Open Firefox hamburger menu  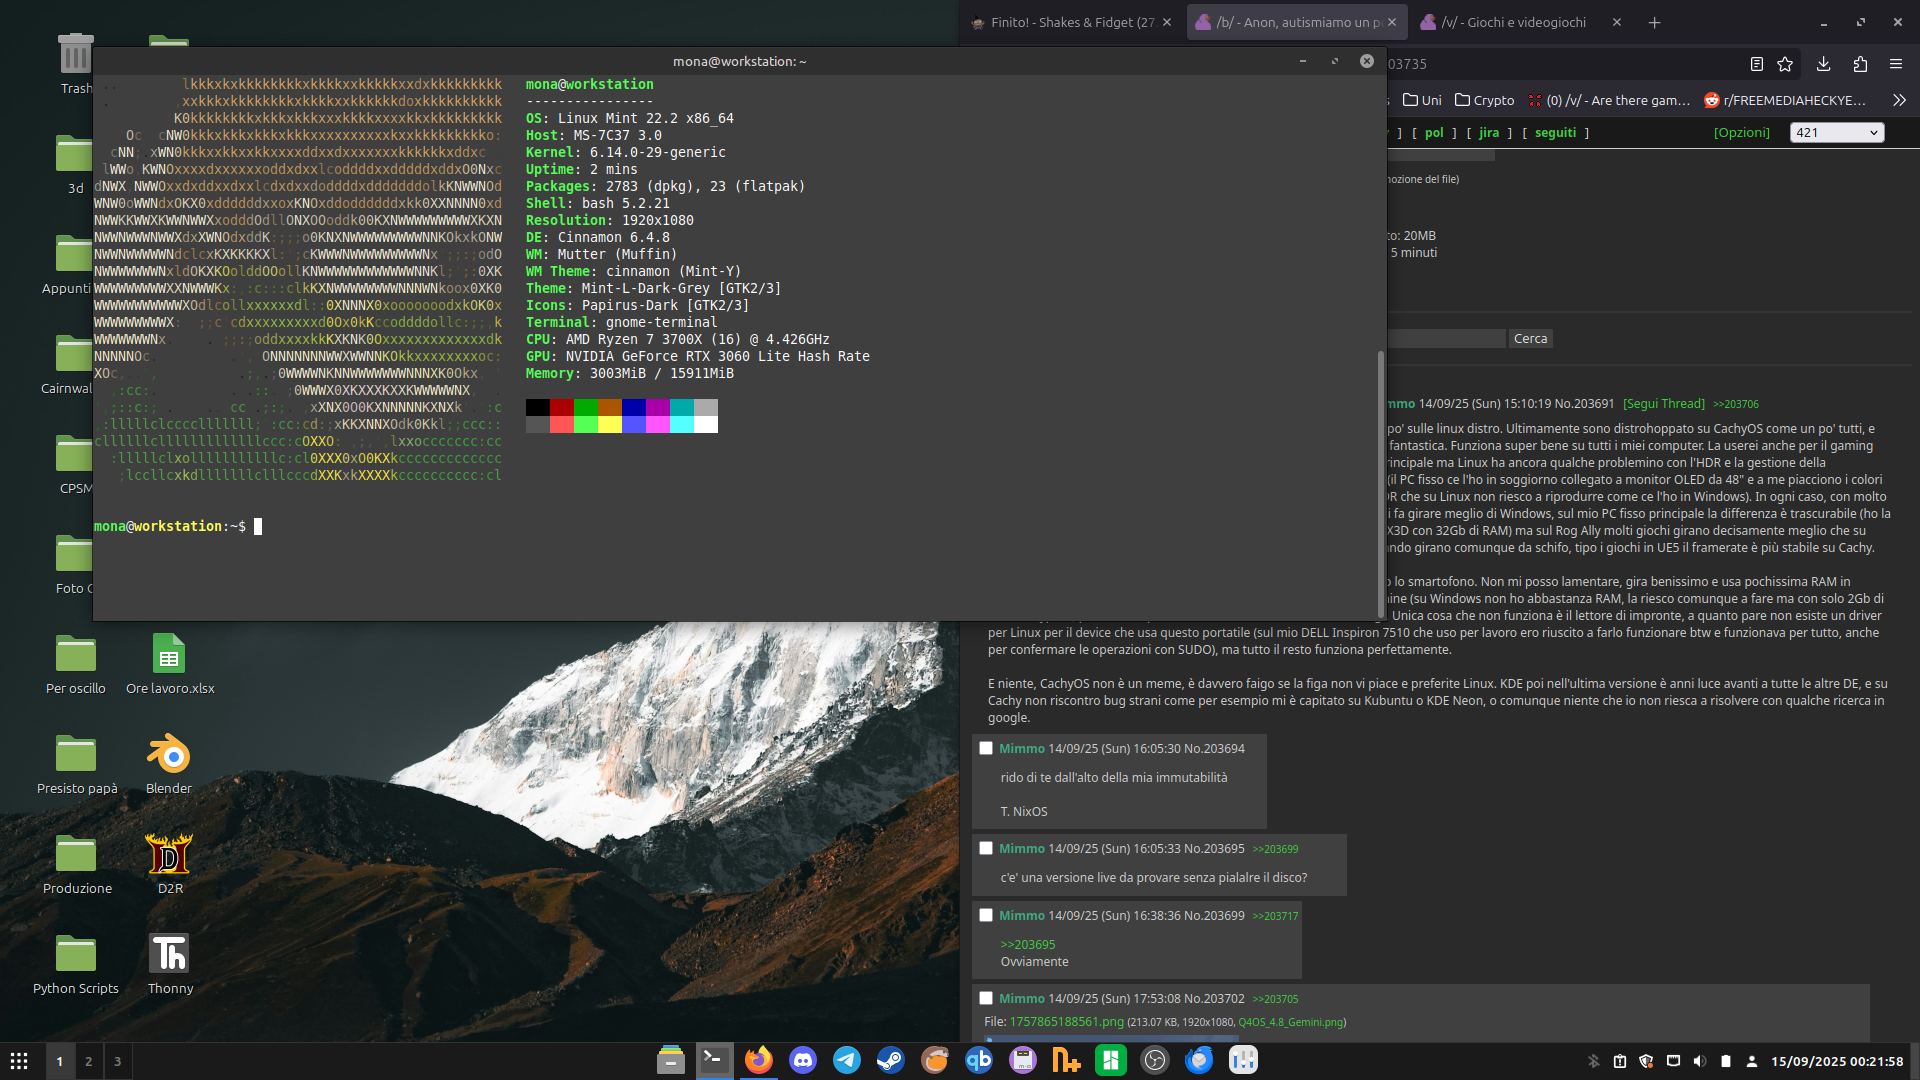(1896, 64)
